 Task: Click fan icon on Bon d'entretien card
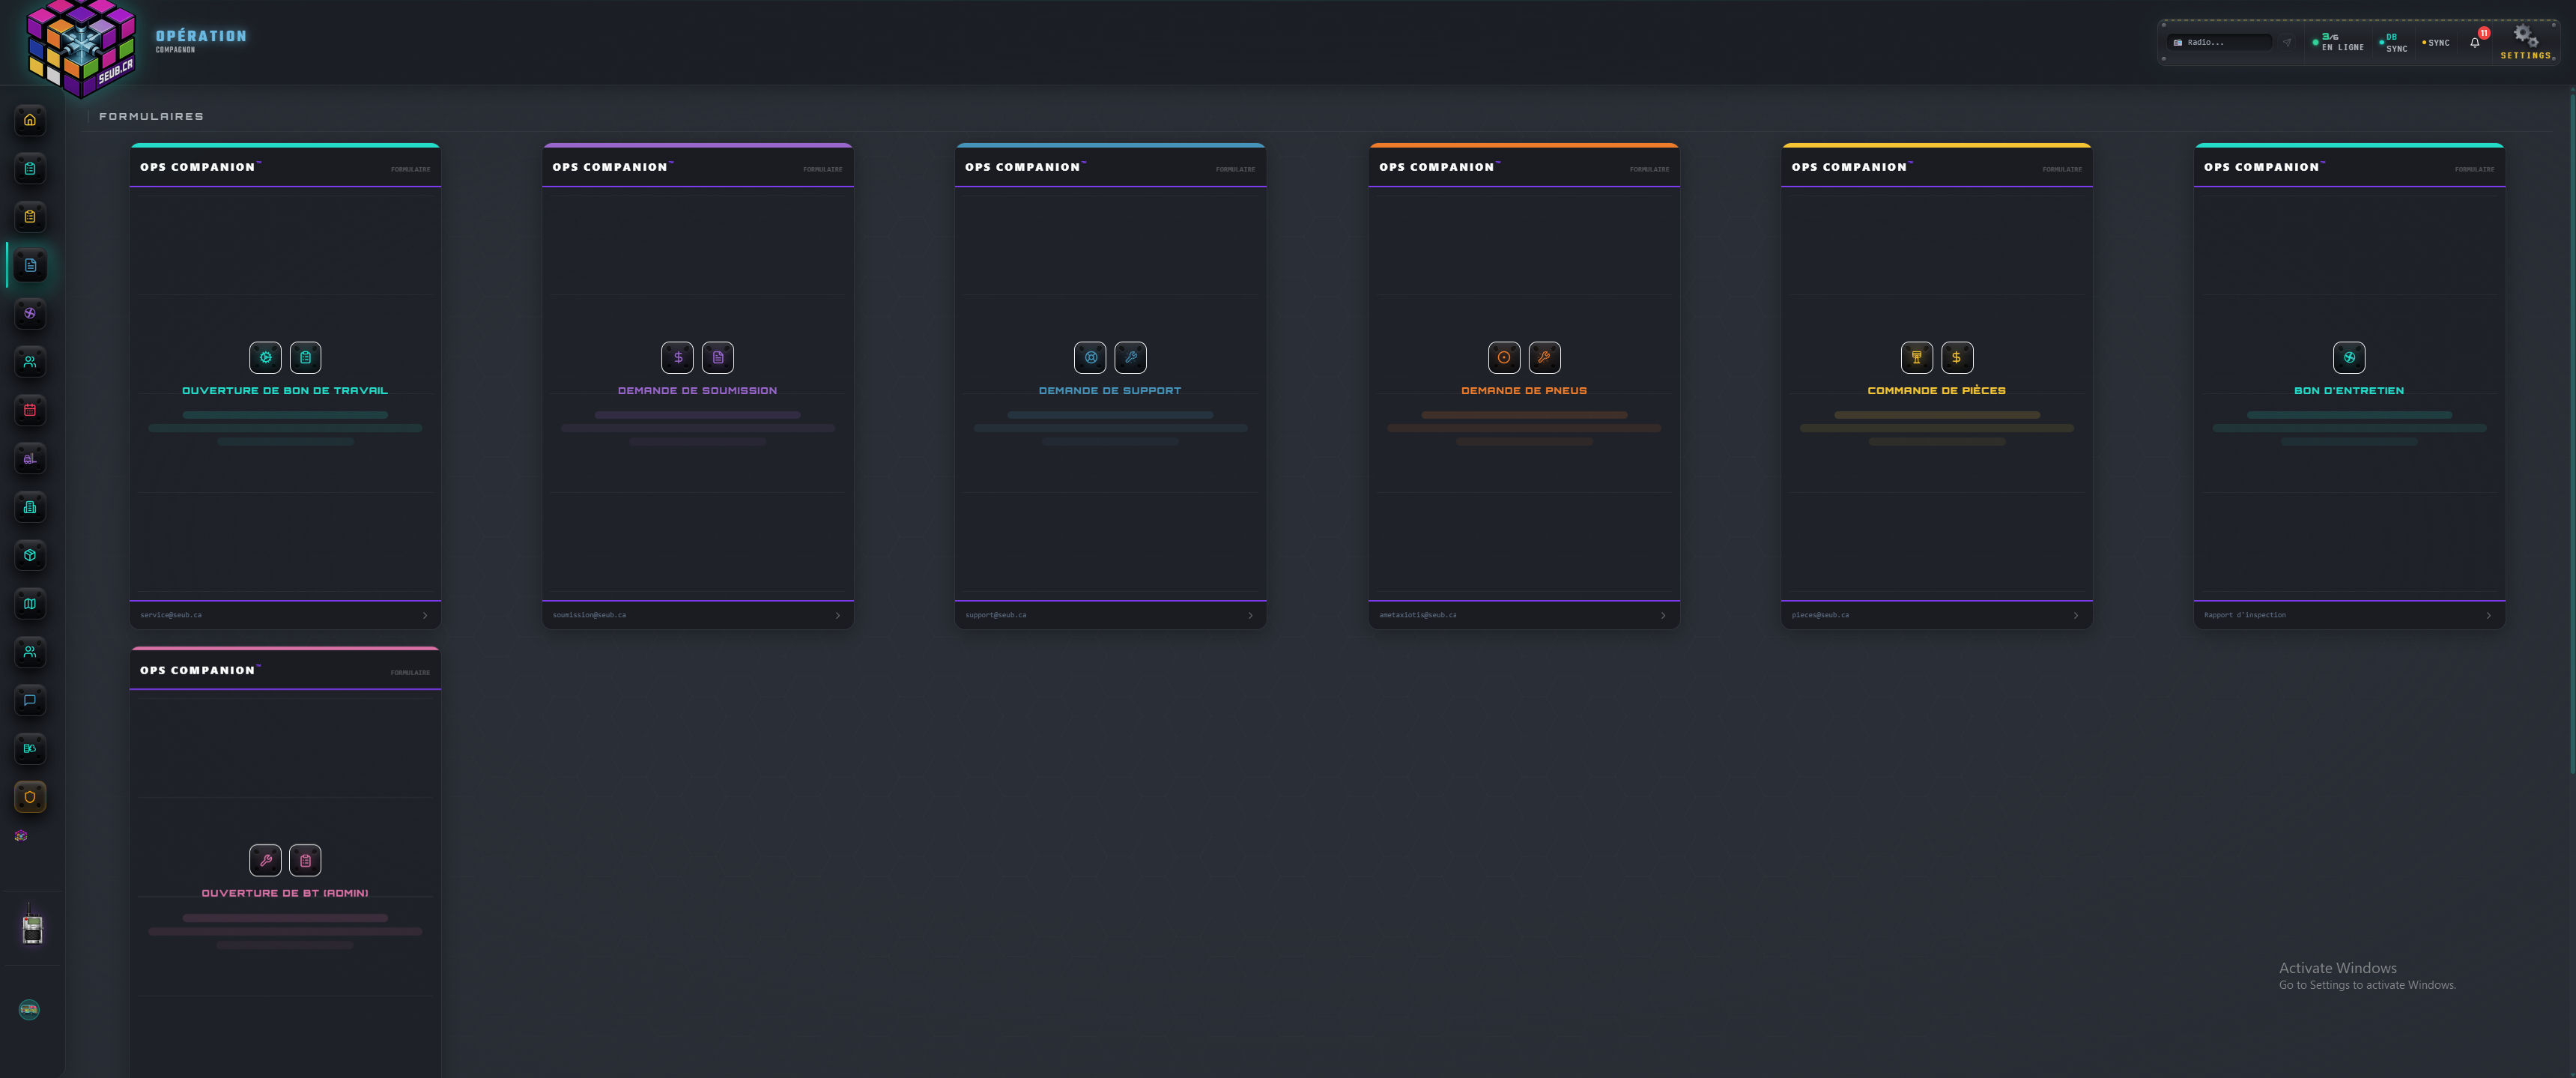[2349, 357]
